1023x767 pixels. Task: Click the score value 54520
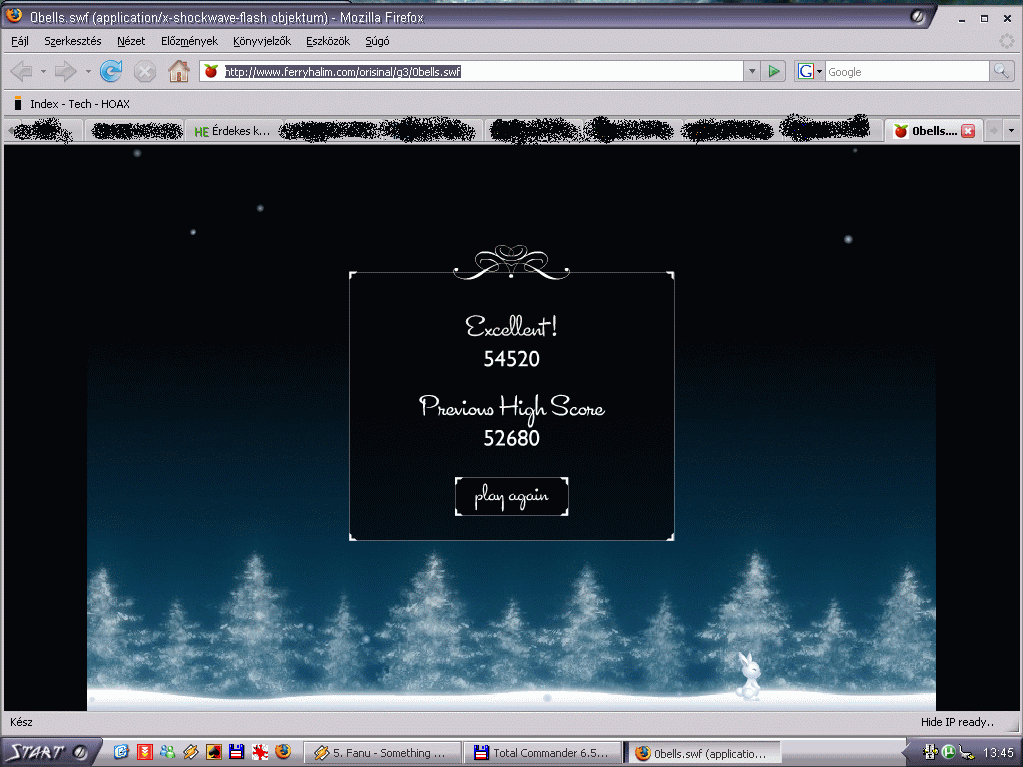pos(512,359)
